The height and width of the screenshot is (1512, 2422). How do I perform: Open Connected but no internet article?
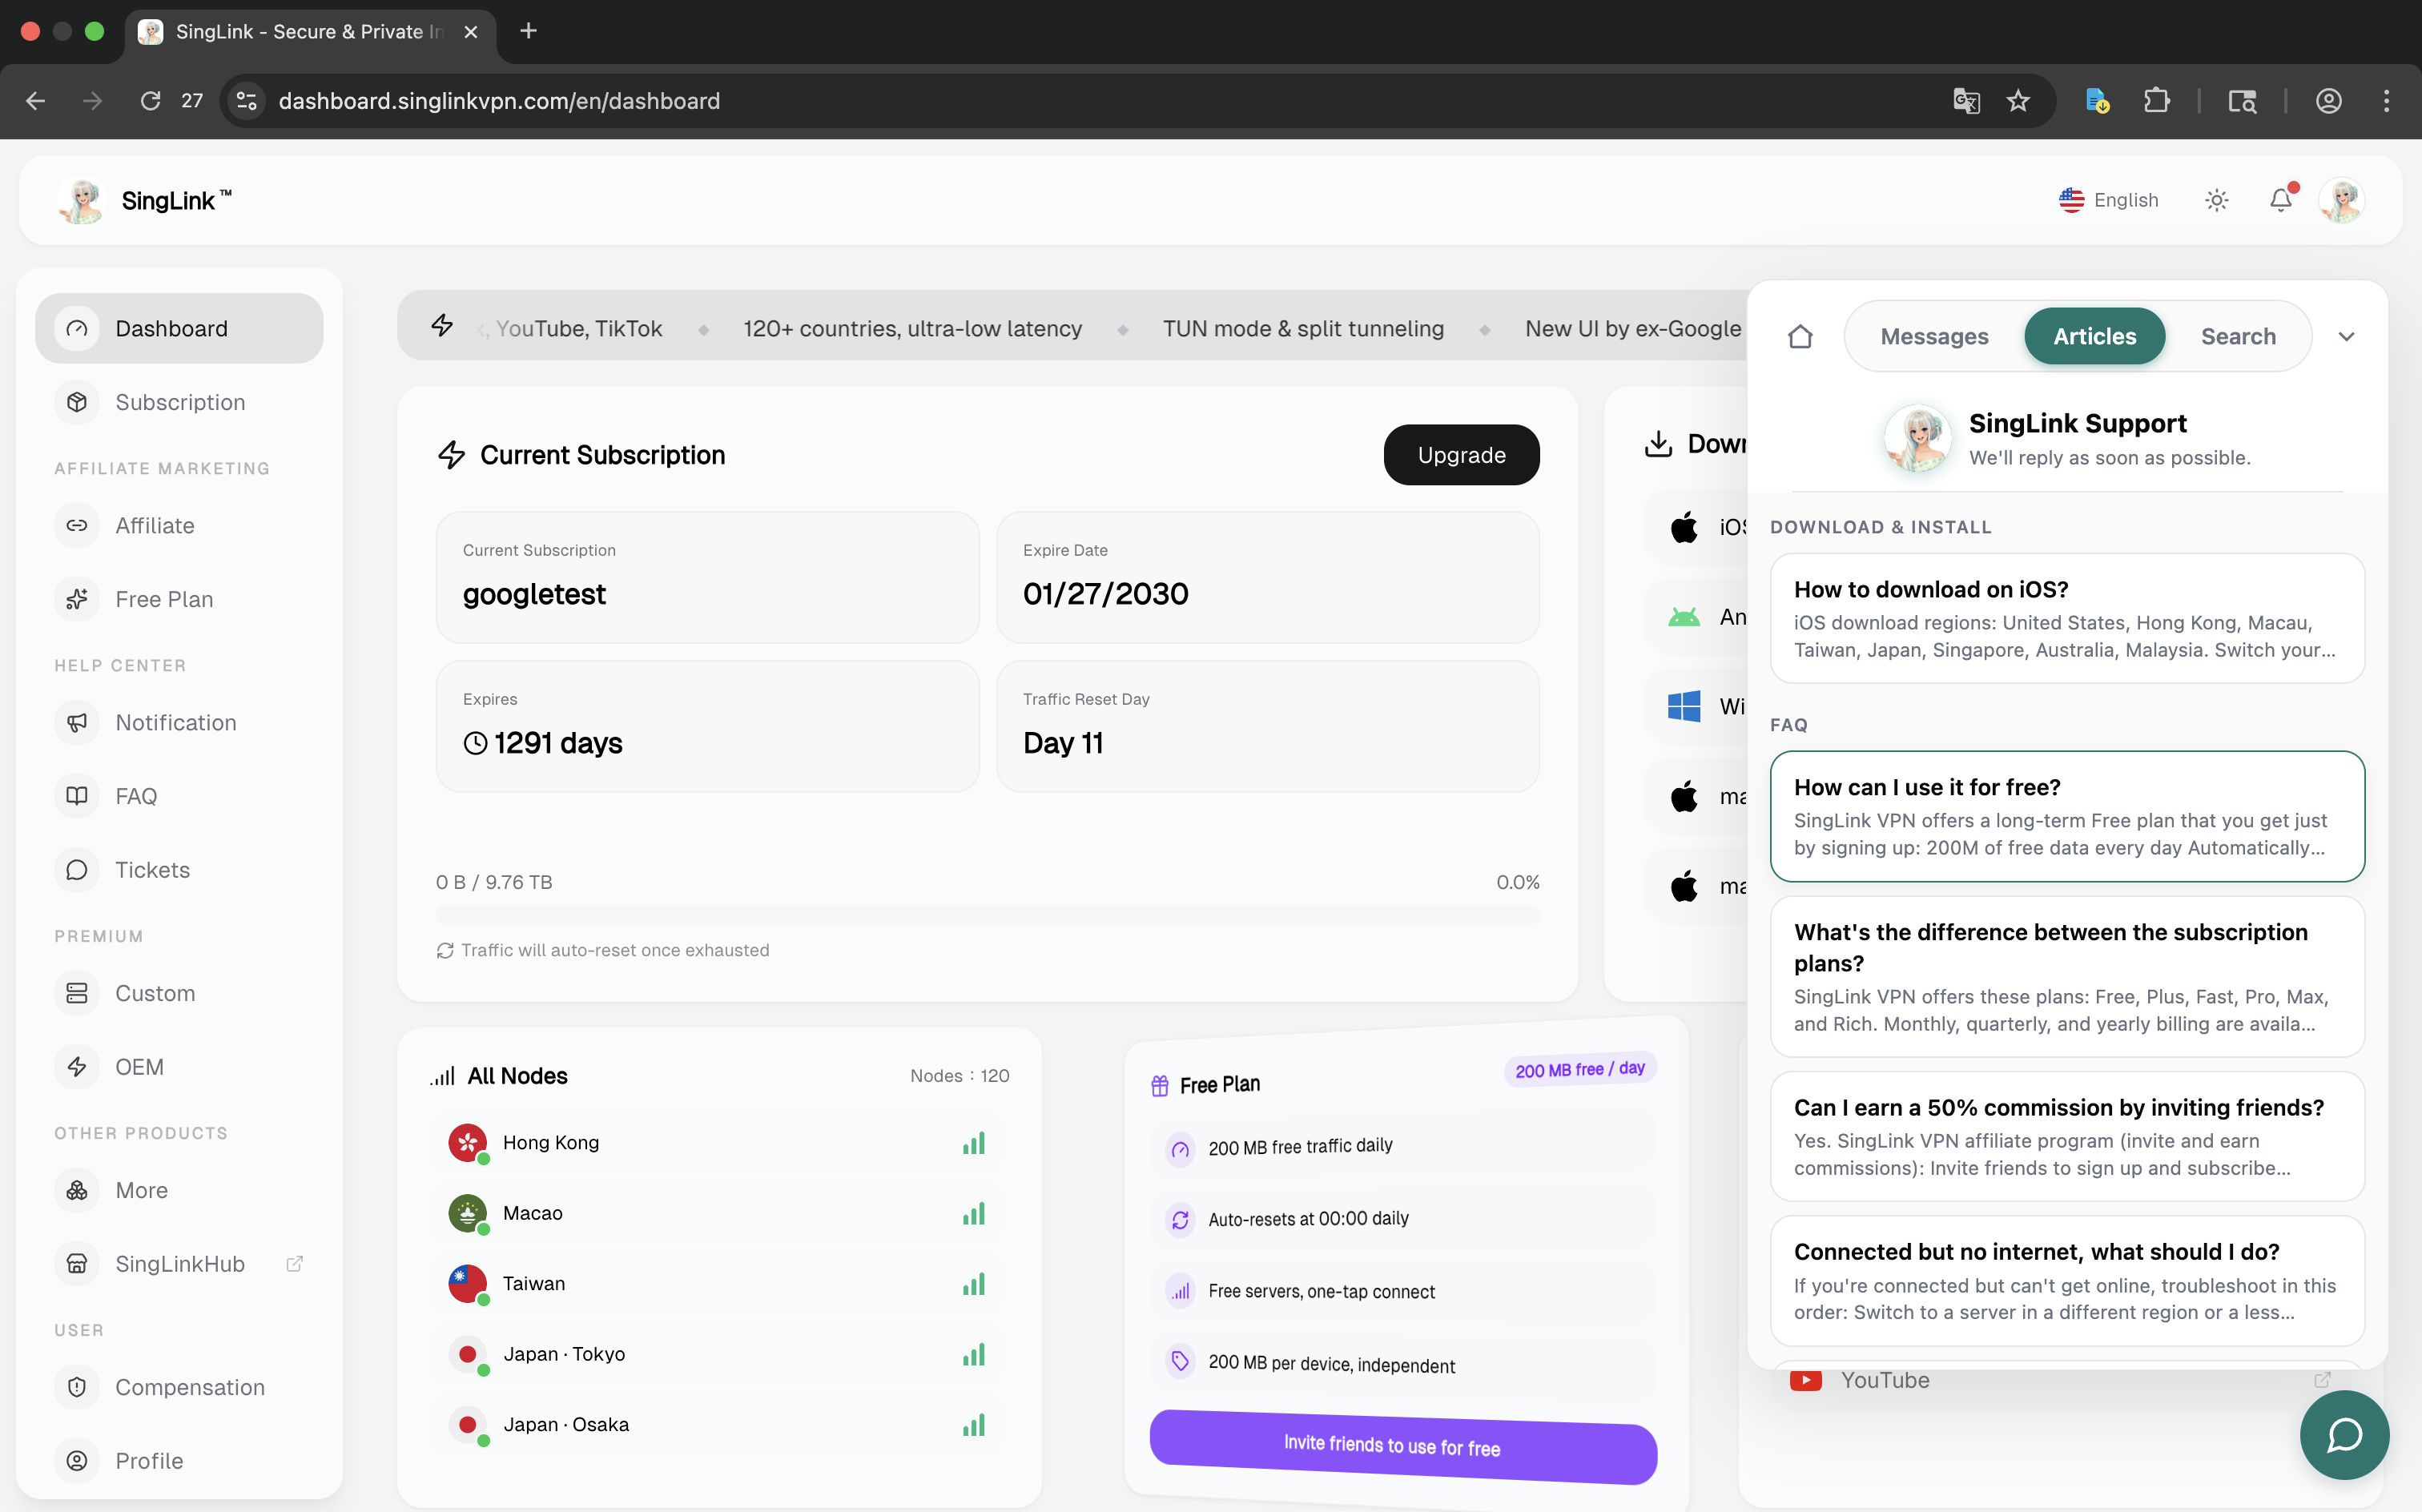[2067, 1281]
